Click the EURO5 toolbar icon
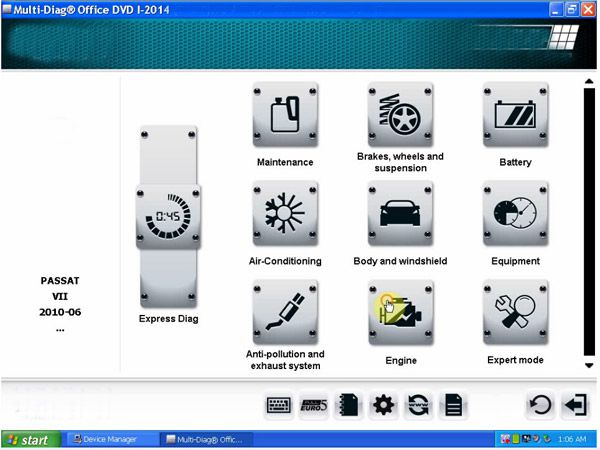The image size is (600, 450). pyautogui.click(x=314, y=405)
